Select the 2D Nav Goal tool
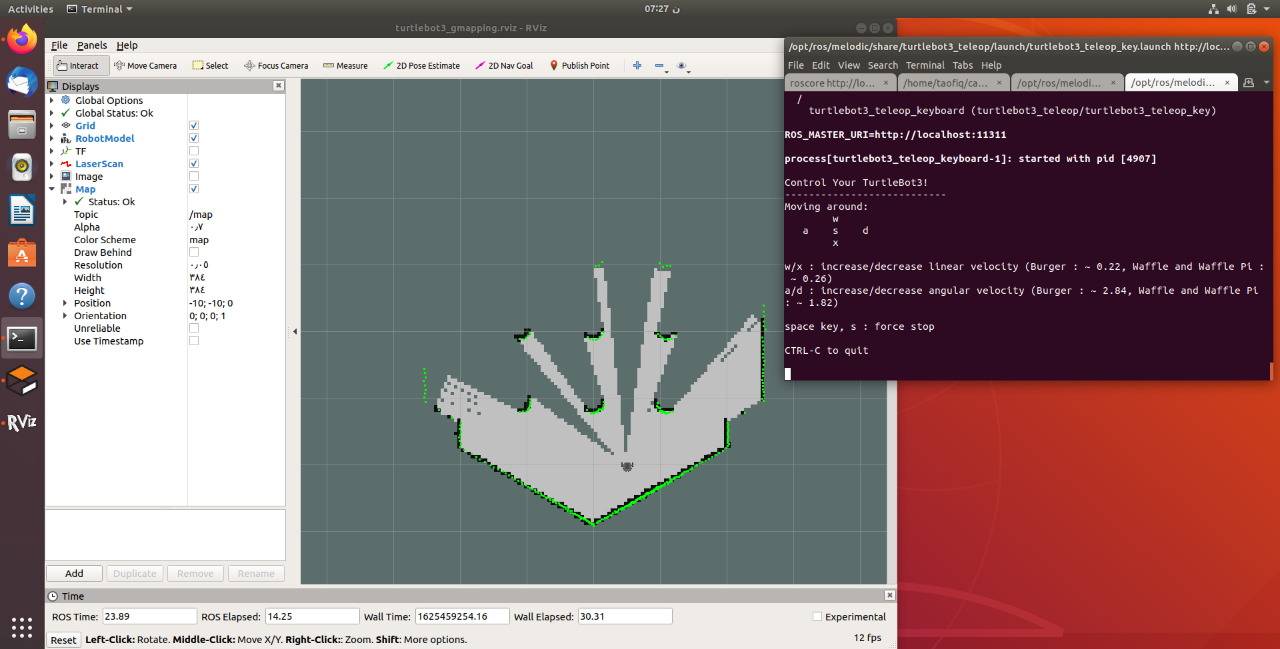 [503, 66]
